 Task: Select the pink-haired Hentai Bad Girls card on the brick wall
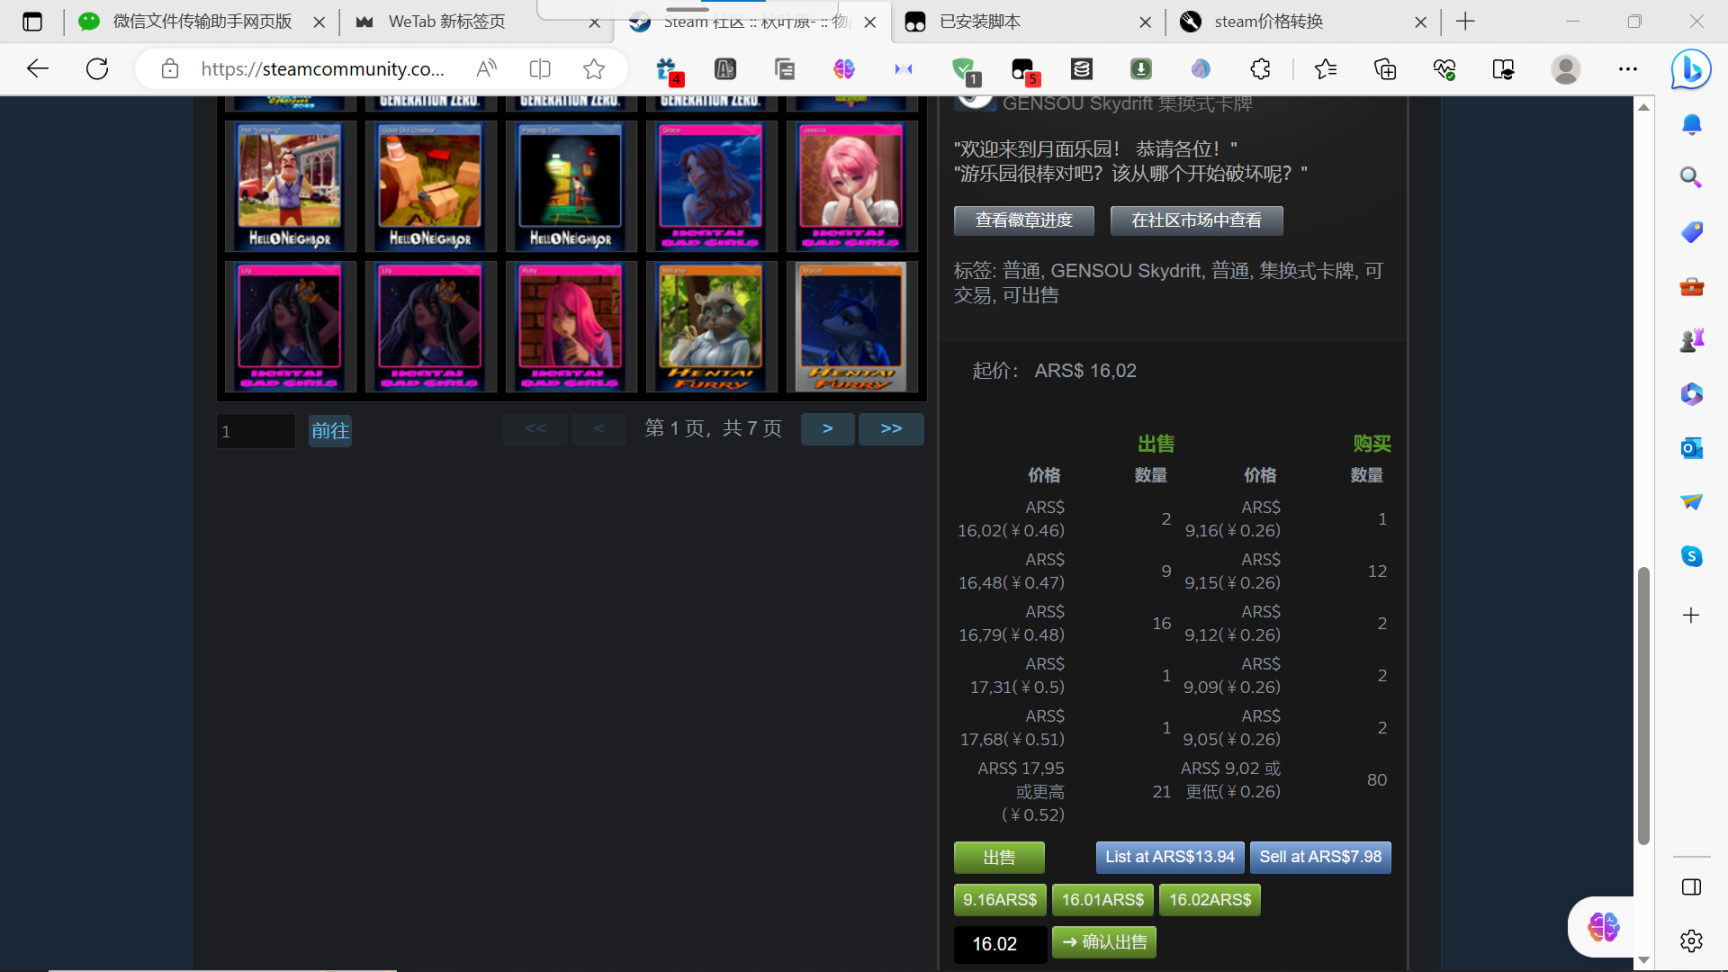tap(571, 326)
